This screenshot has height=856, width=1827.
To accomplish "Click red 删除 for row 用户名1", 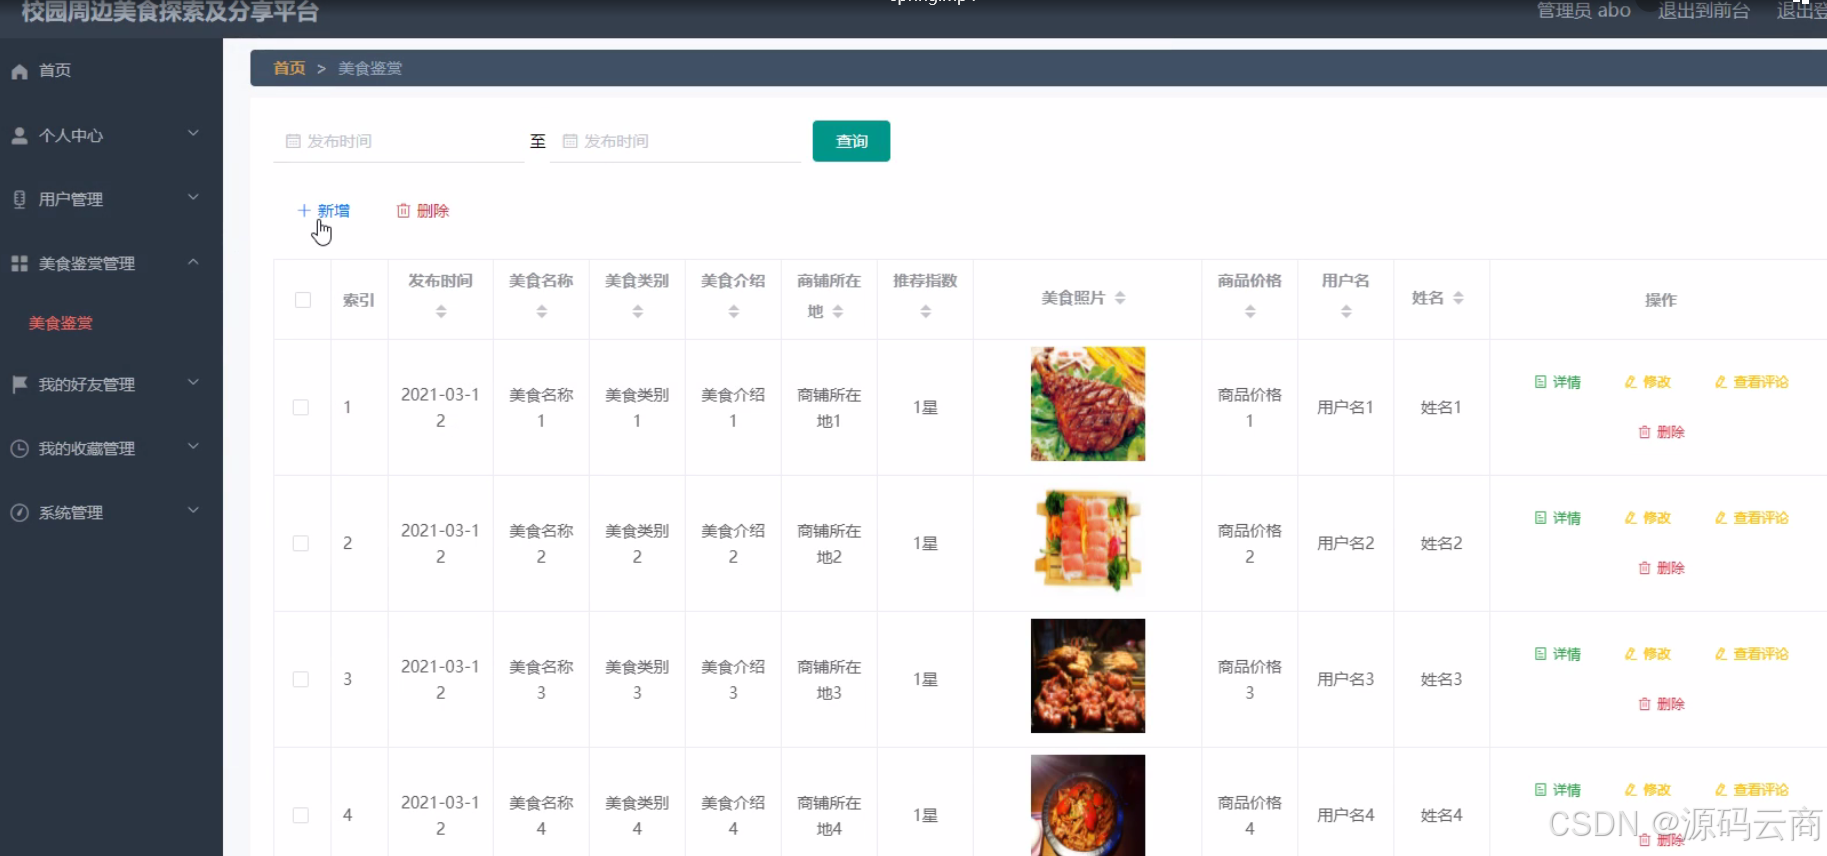I will (x=1661, y=432).
